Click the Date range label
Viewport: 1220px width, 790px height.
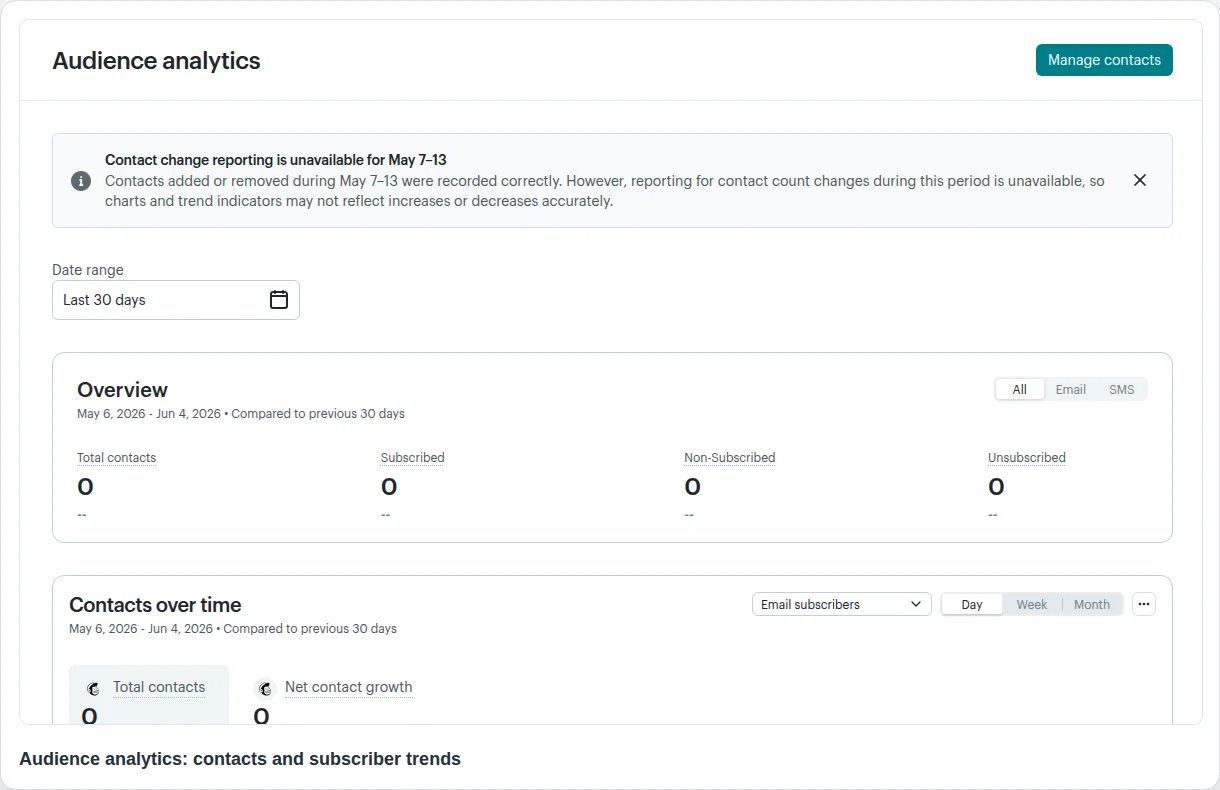[x=88, y=270]
